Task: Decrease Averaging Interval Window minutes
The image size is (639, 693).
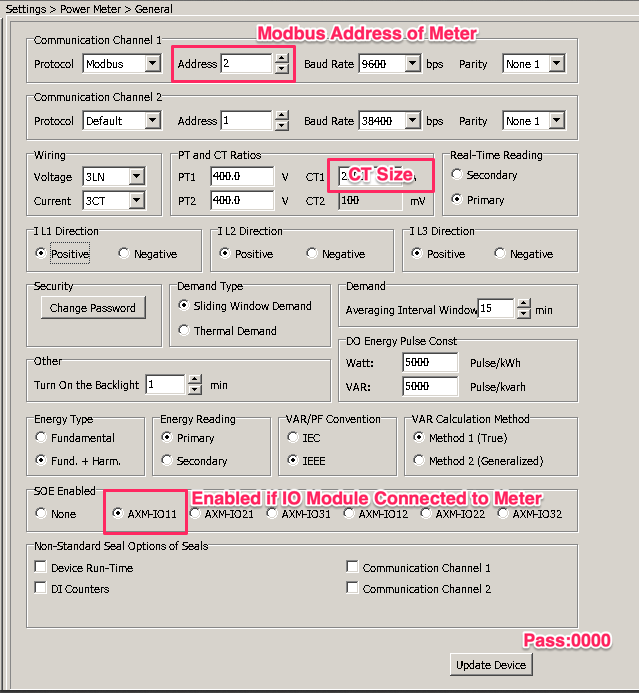Action: (524, 313)
